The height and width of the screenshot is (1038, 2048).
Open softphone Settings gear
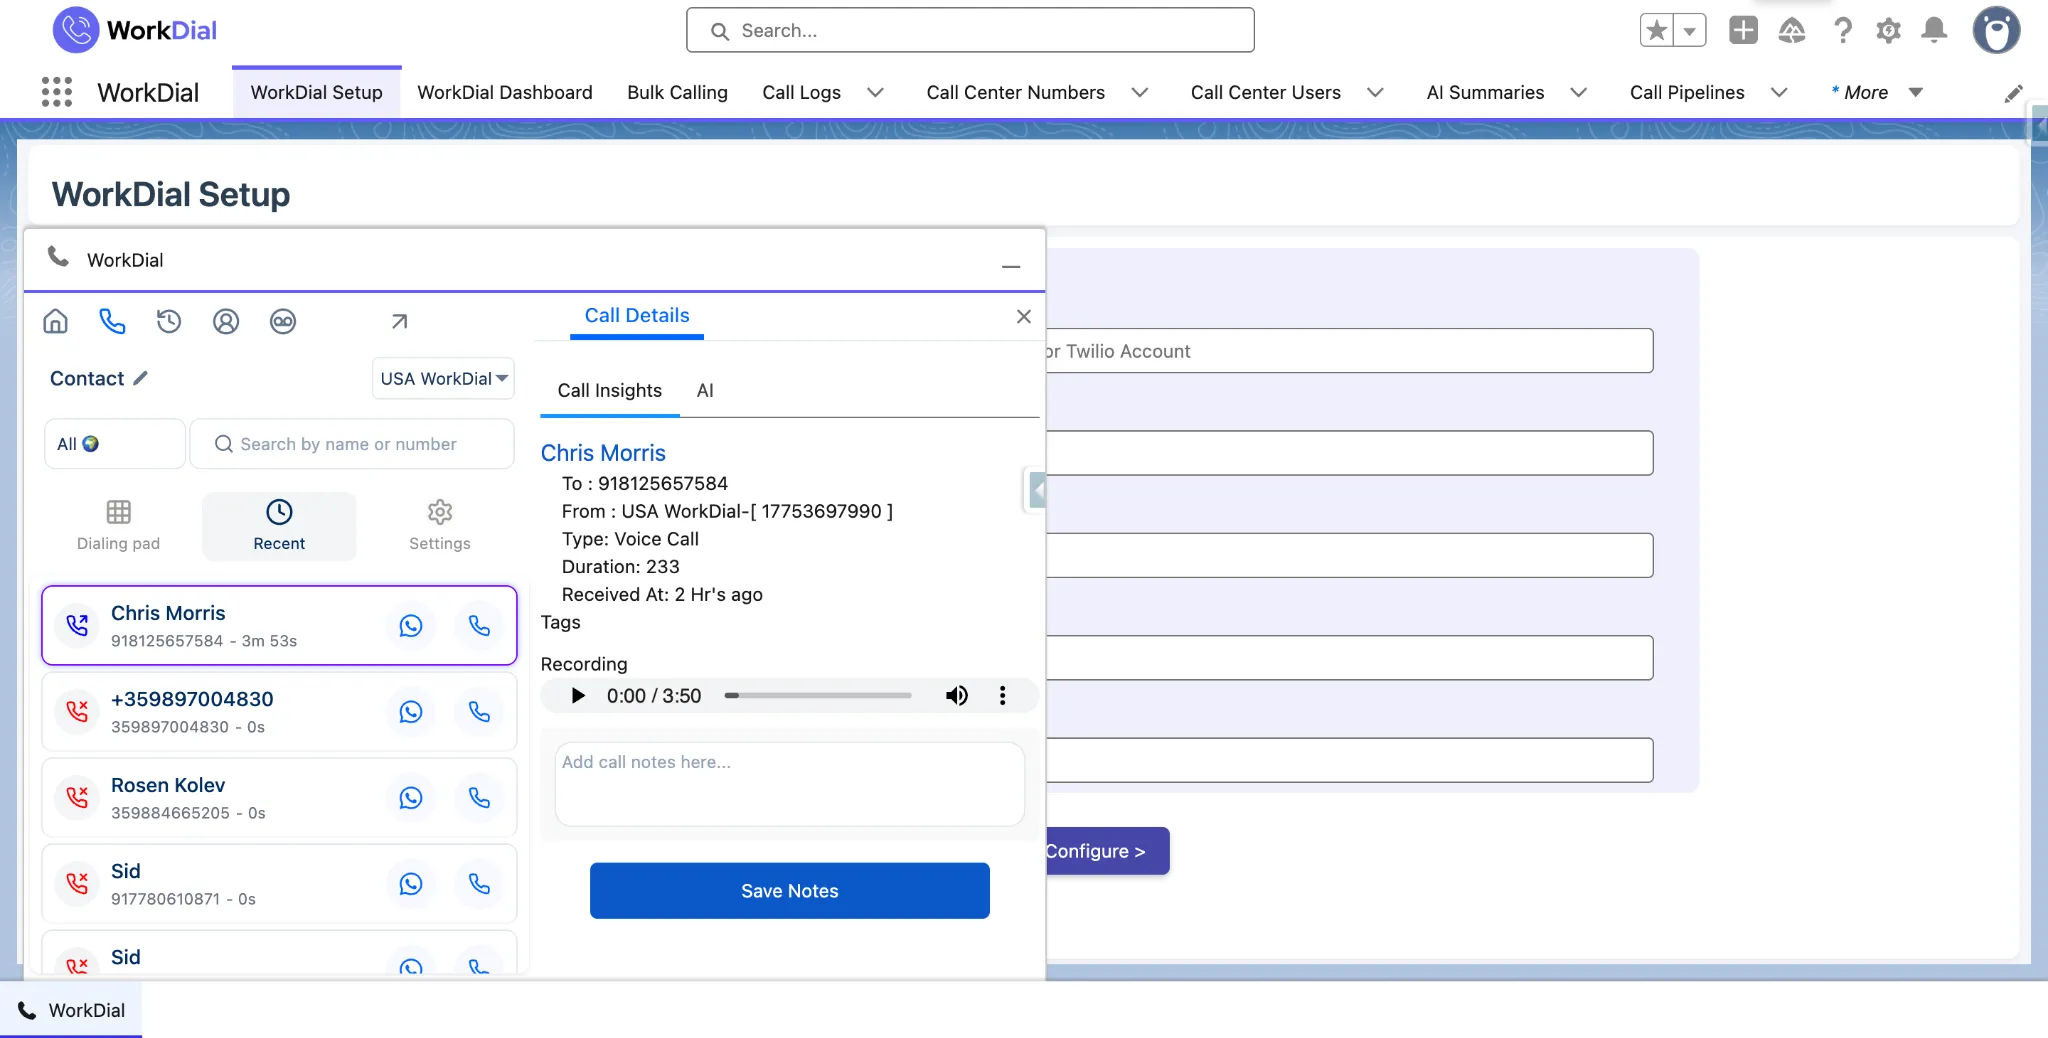click(x=439, y=526)
